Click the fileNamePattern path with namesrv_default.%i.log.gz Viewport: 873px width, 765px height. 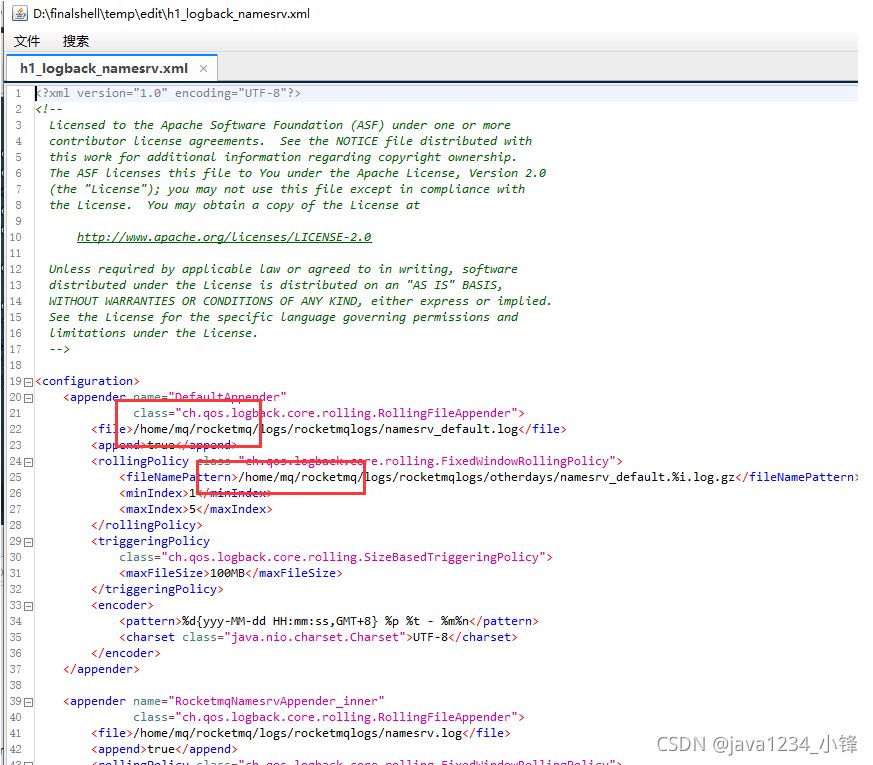(x=487, y=477)
